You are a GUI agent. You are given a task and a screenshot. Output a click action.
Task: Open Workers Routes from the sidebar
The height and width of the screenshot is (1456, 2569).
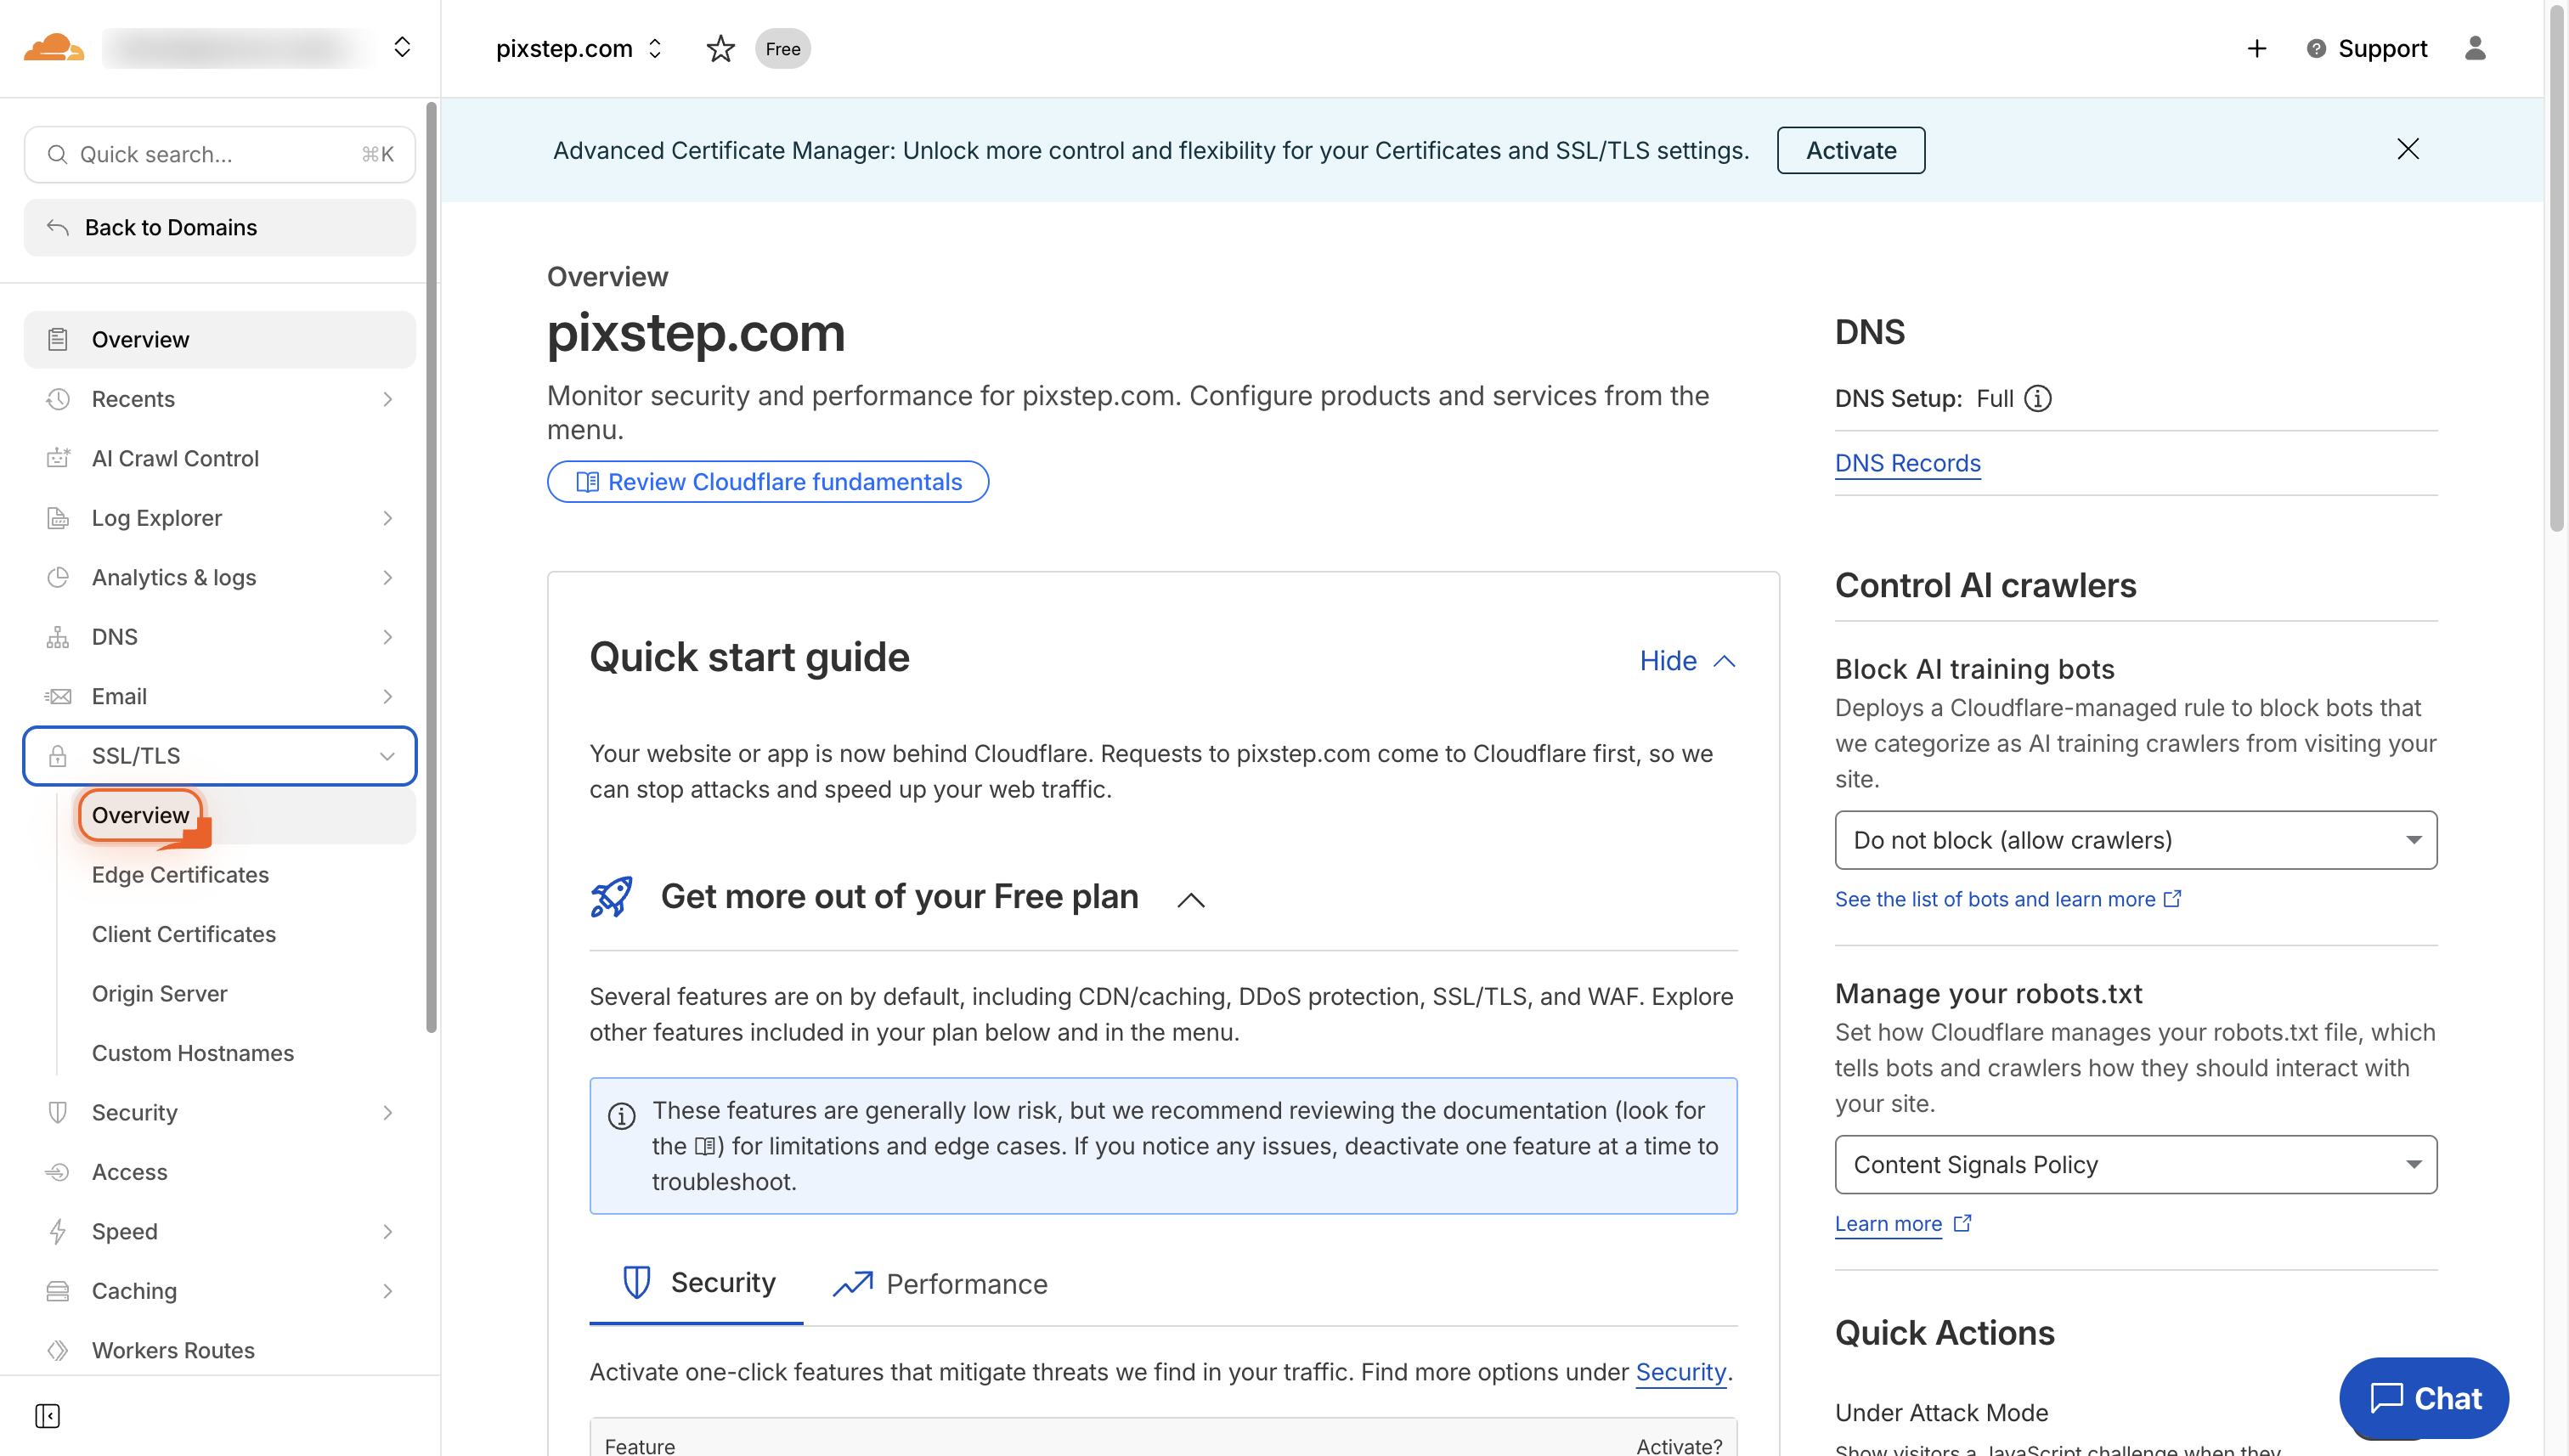click(x=173, y=1350)
